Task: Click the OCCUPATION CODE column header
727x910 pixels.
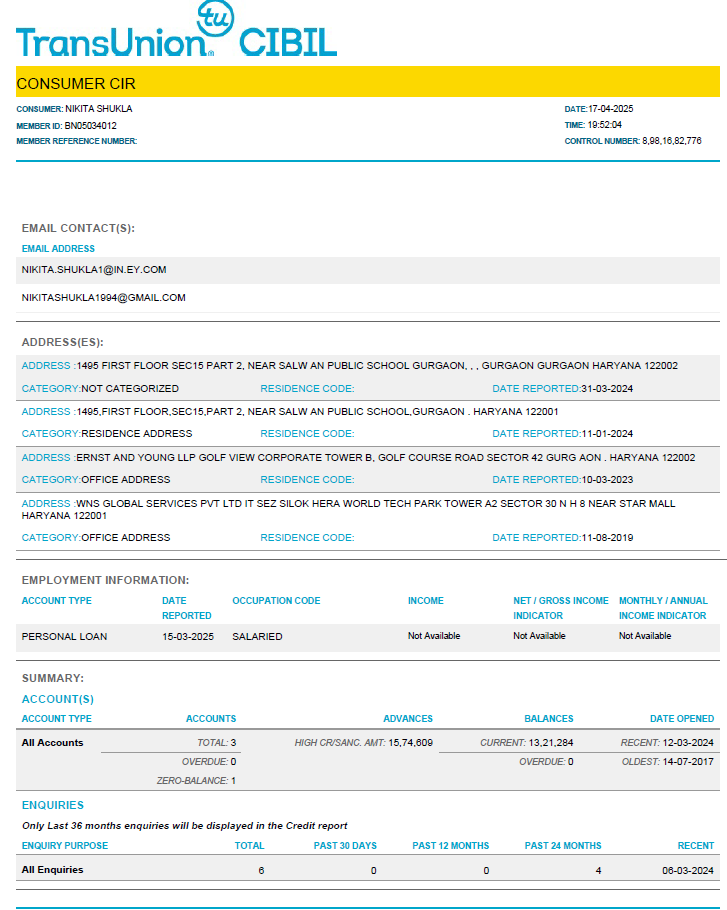Action: click(276, 601)
